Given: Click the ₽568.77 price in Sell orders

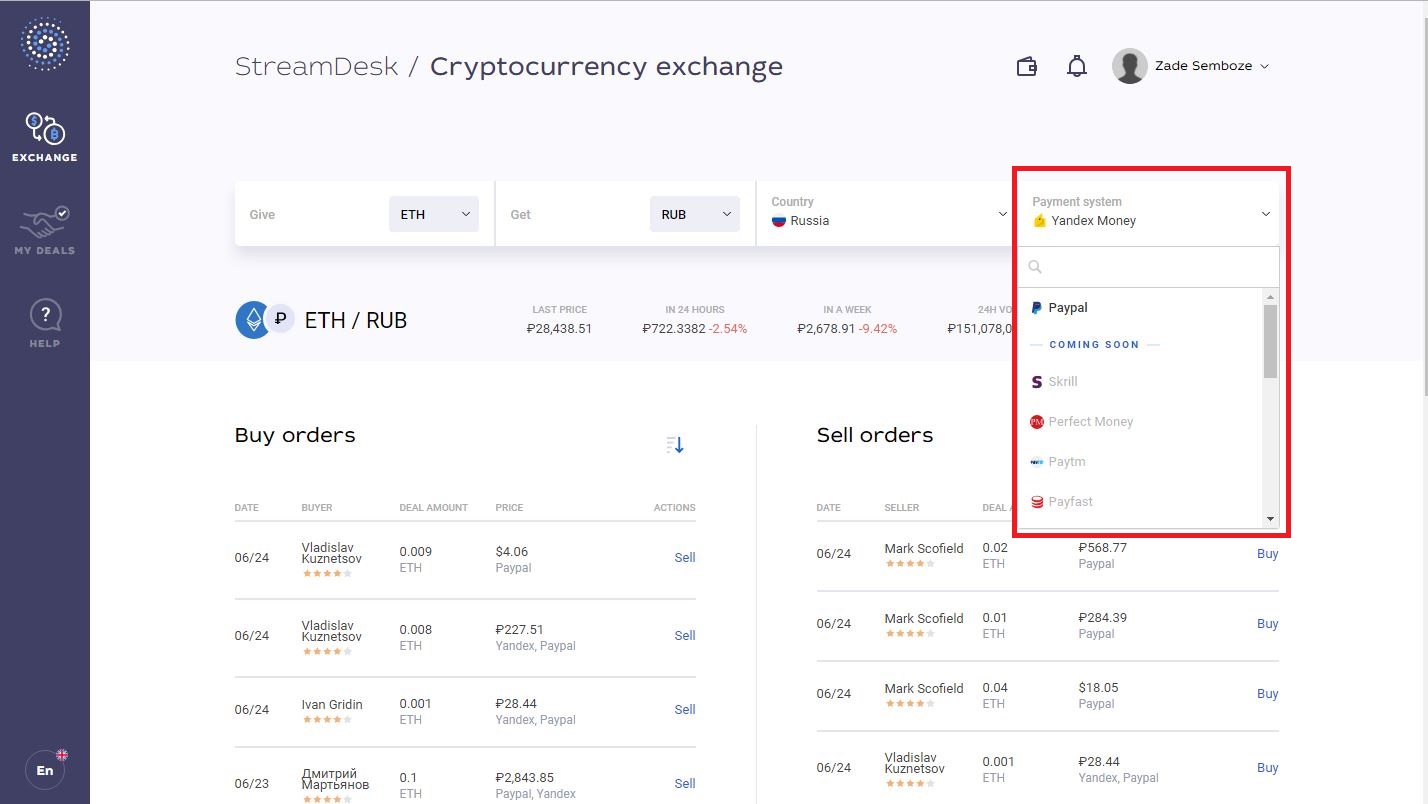Looking at the screenshot, I should pos(1103,548).
